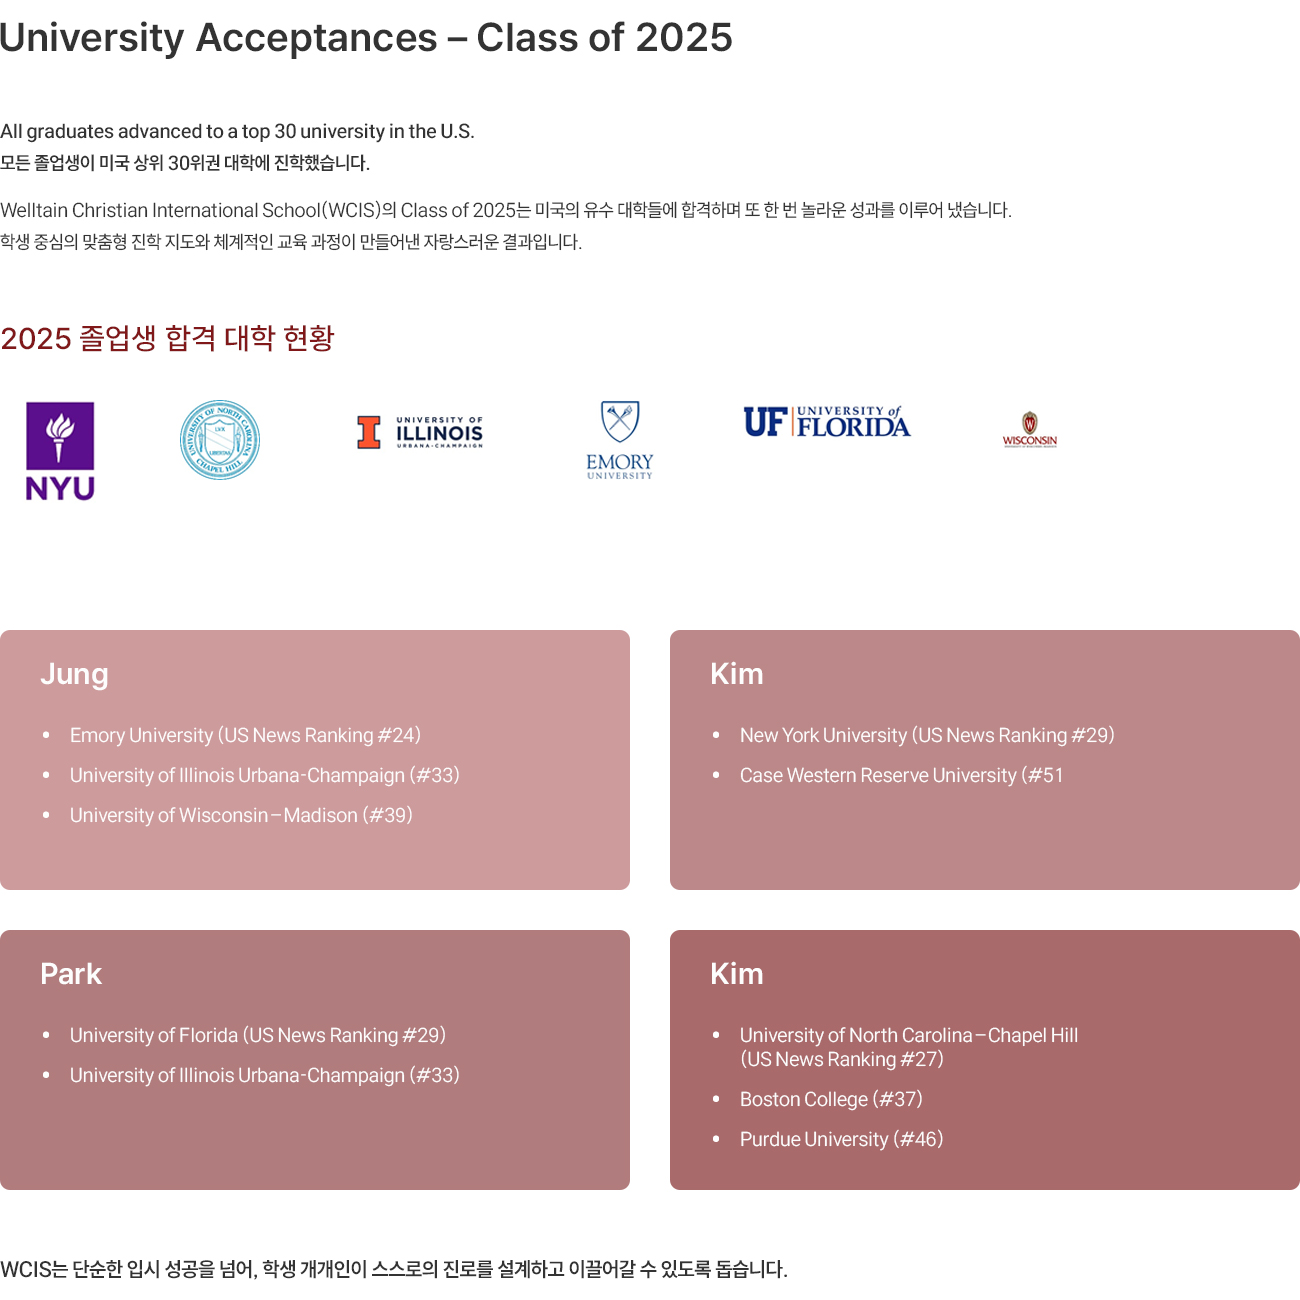
Task: Click the NYU torch logo
Action: tap(60, 451)
